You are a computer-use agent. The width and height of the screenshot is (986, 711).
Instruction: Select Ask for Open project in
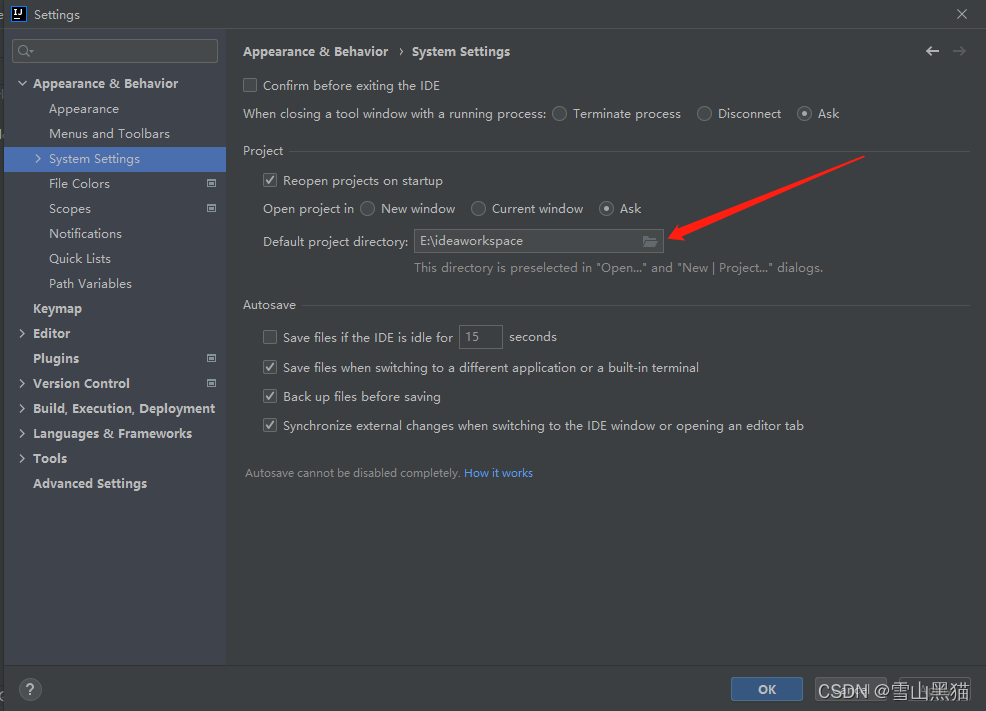[606, 209]
